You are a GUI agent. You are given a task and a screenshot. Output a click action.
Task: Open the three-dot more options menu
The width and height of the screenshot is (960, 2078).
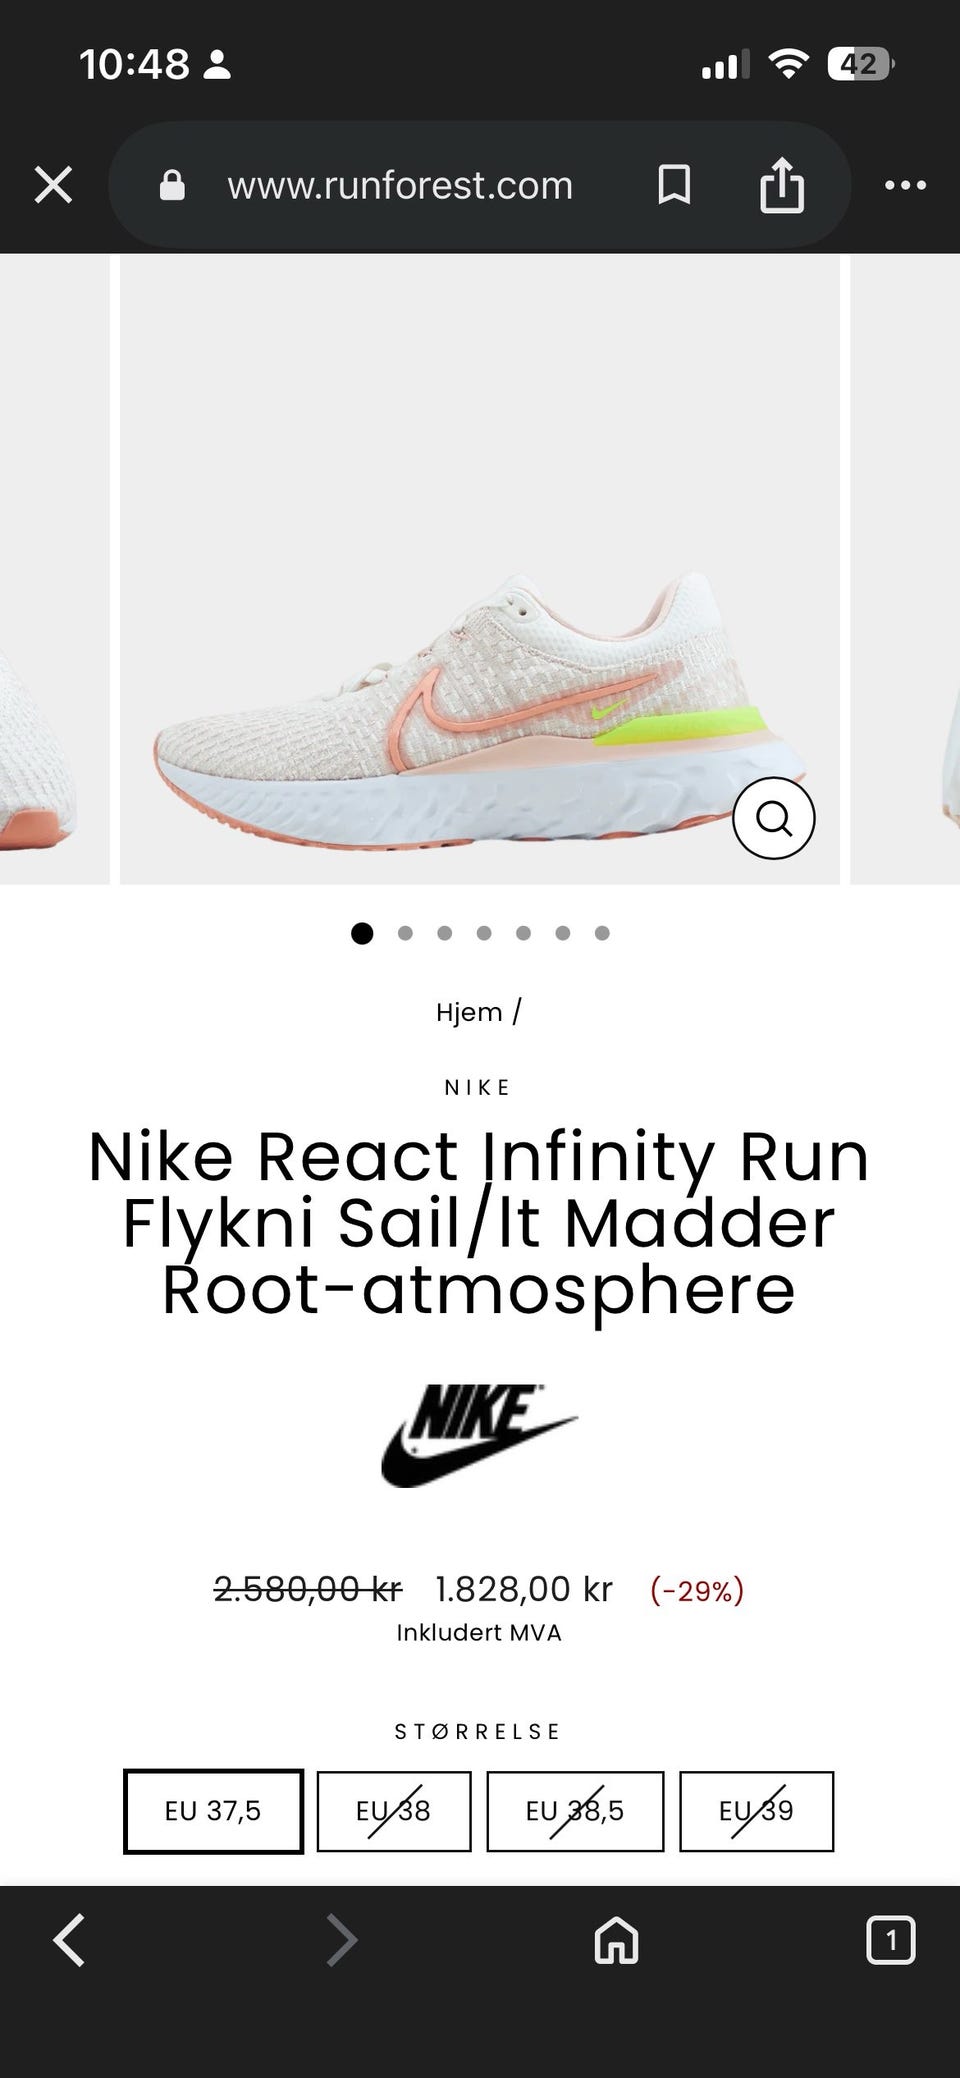click(906, 185)
